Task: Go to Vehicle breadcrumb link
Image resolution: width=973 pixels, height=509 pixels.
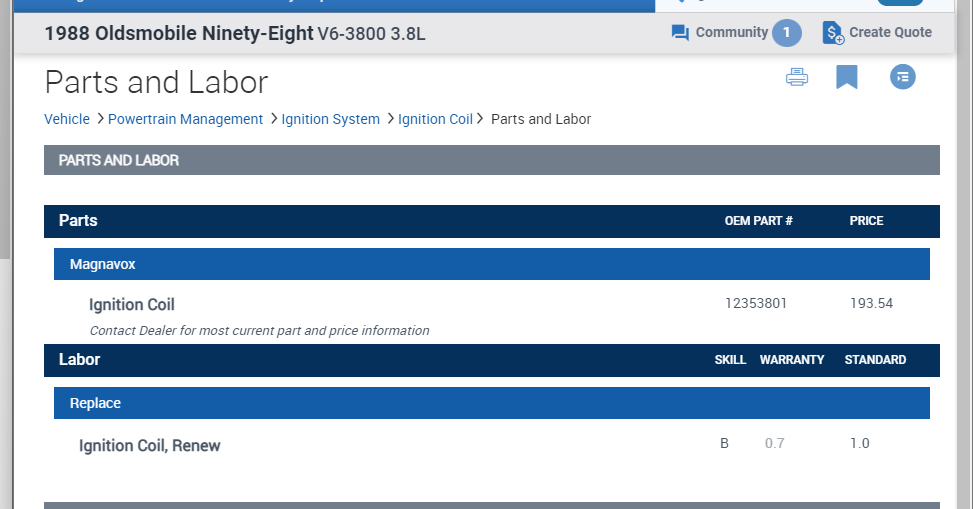Action: coord(67,119)
